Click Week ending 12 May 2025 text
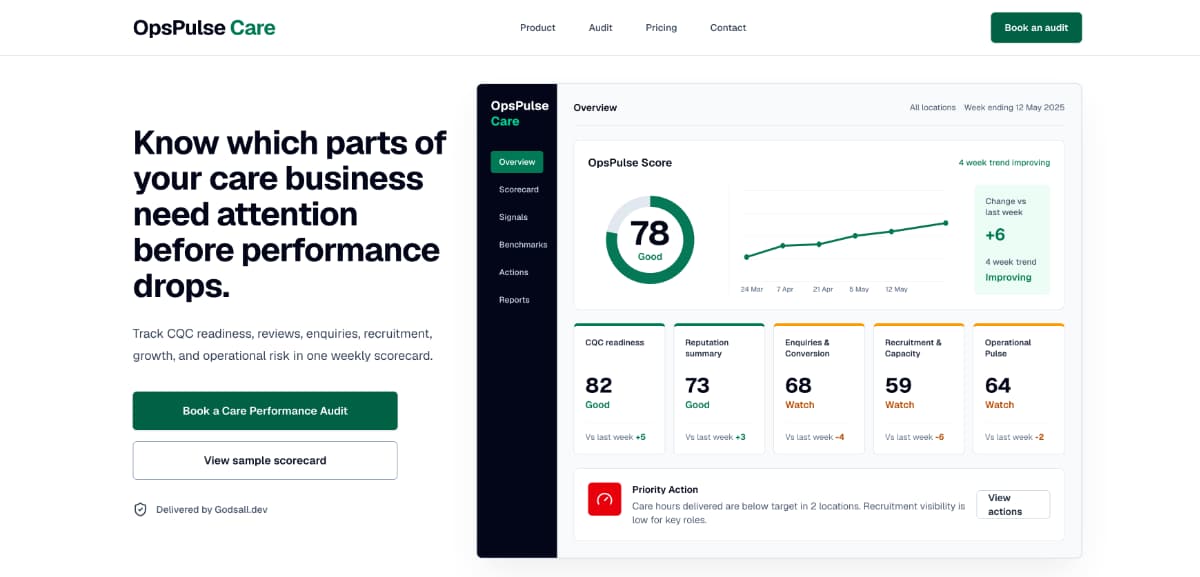This screenshot has width=1200, height=577. click(x=1014, y=107)
